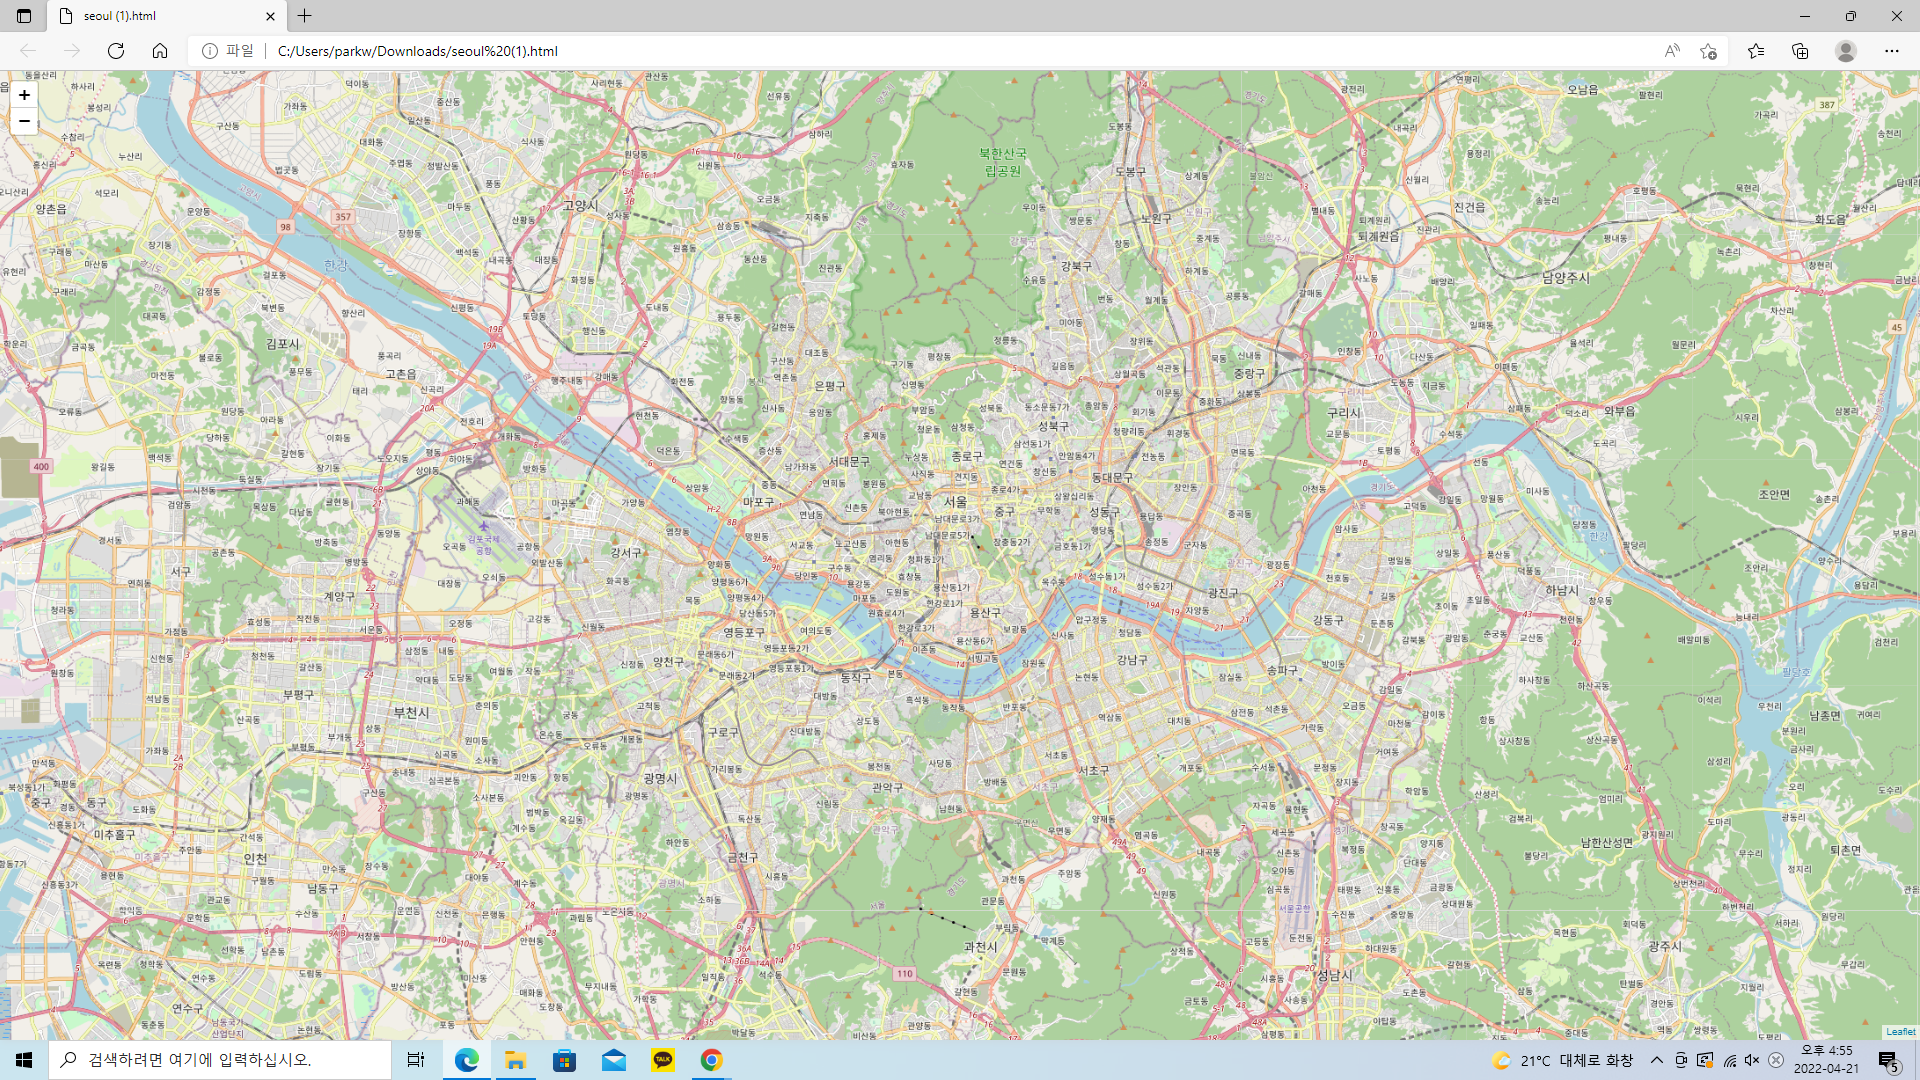Select the seoul (1).html tab
The height and width of the screenshot is (1080, 1920).
pos(160,16)
